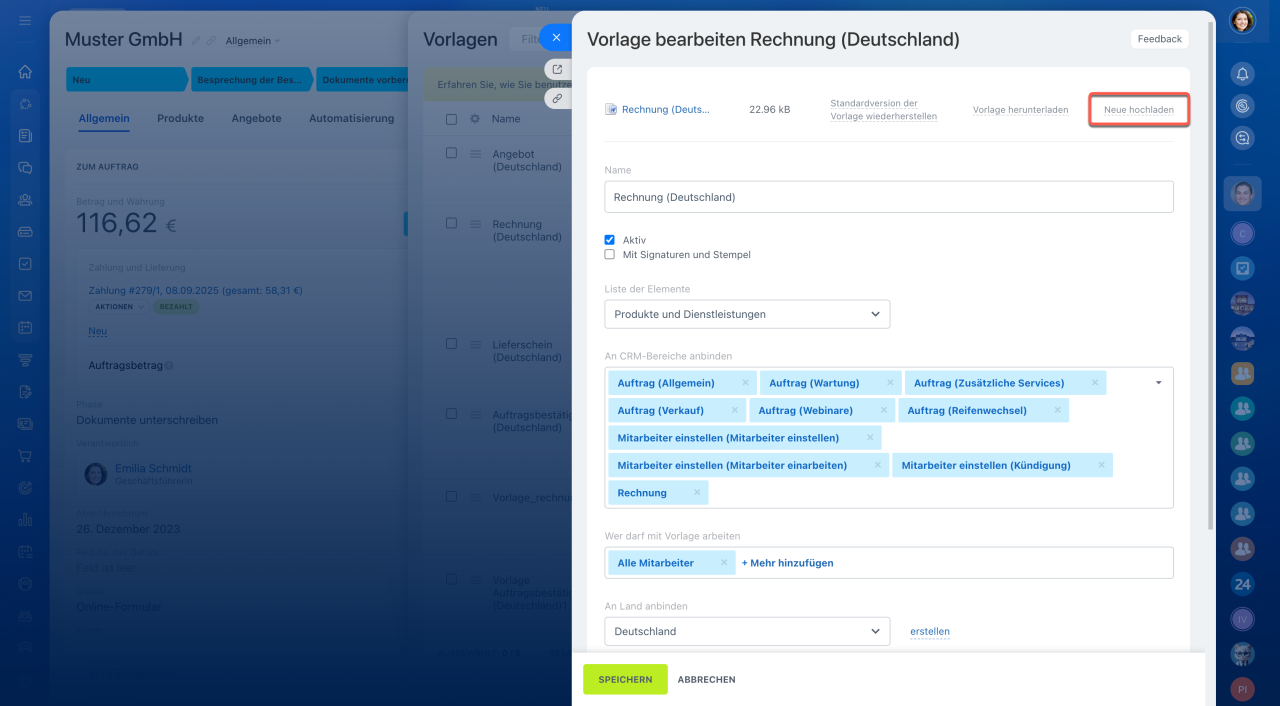Viewport: 1280px width, 706px height.
Task: Click the user profile avatar at top right
Action: pos(1242,20)
